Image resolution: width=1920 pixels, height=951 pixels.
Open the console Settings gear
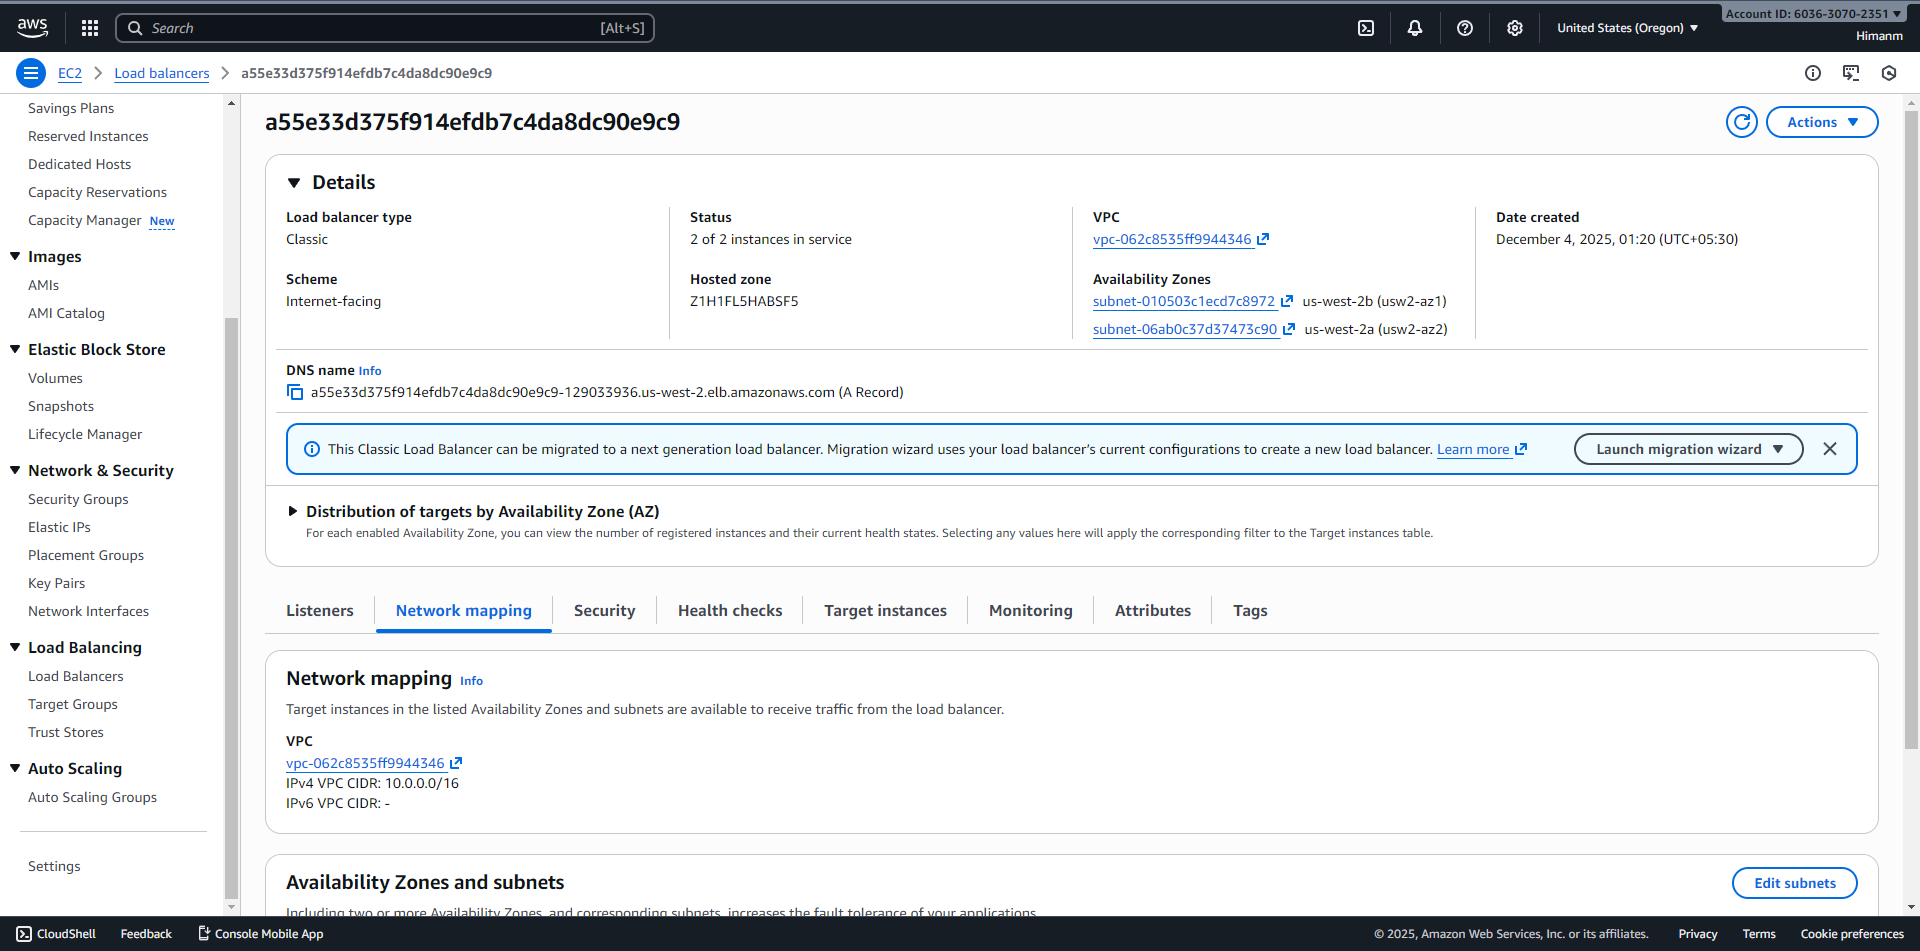click(x=1514, y=27)
